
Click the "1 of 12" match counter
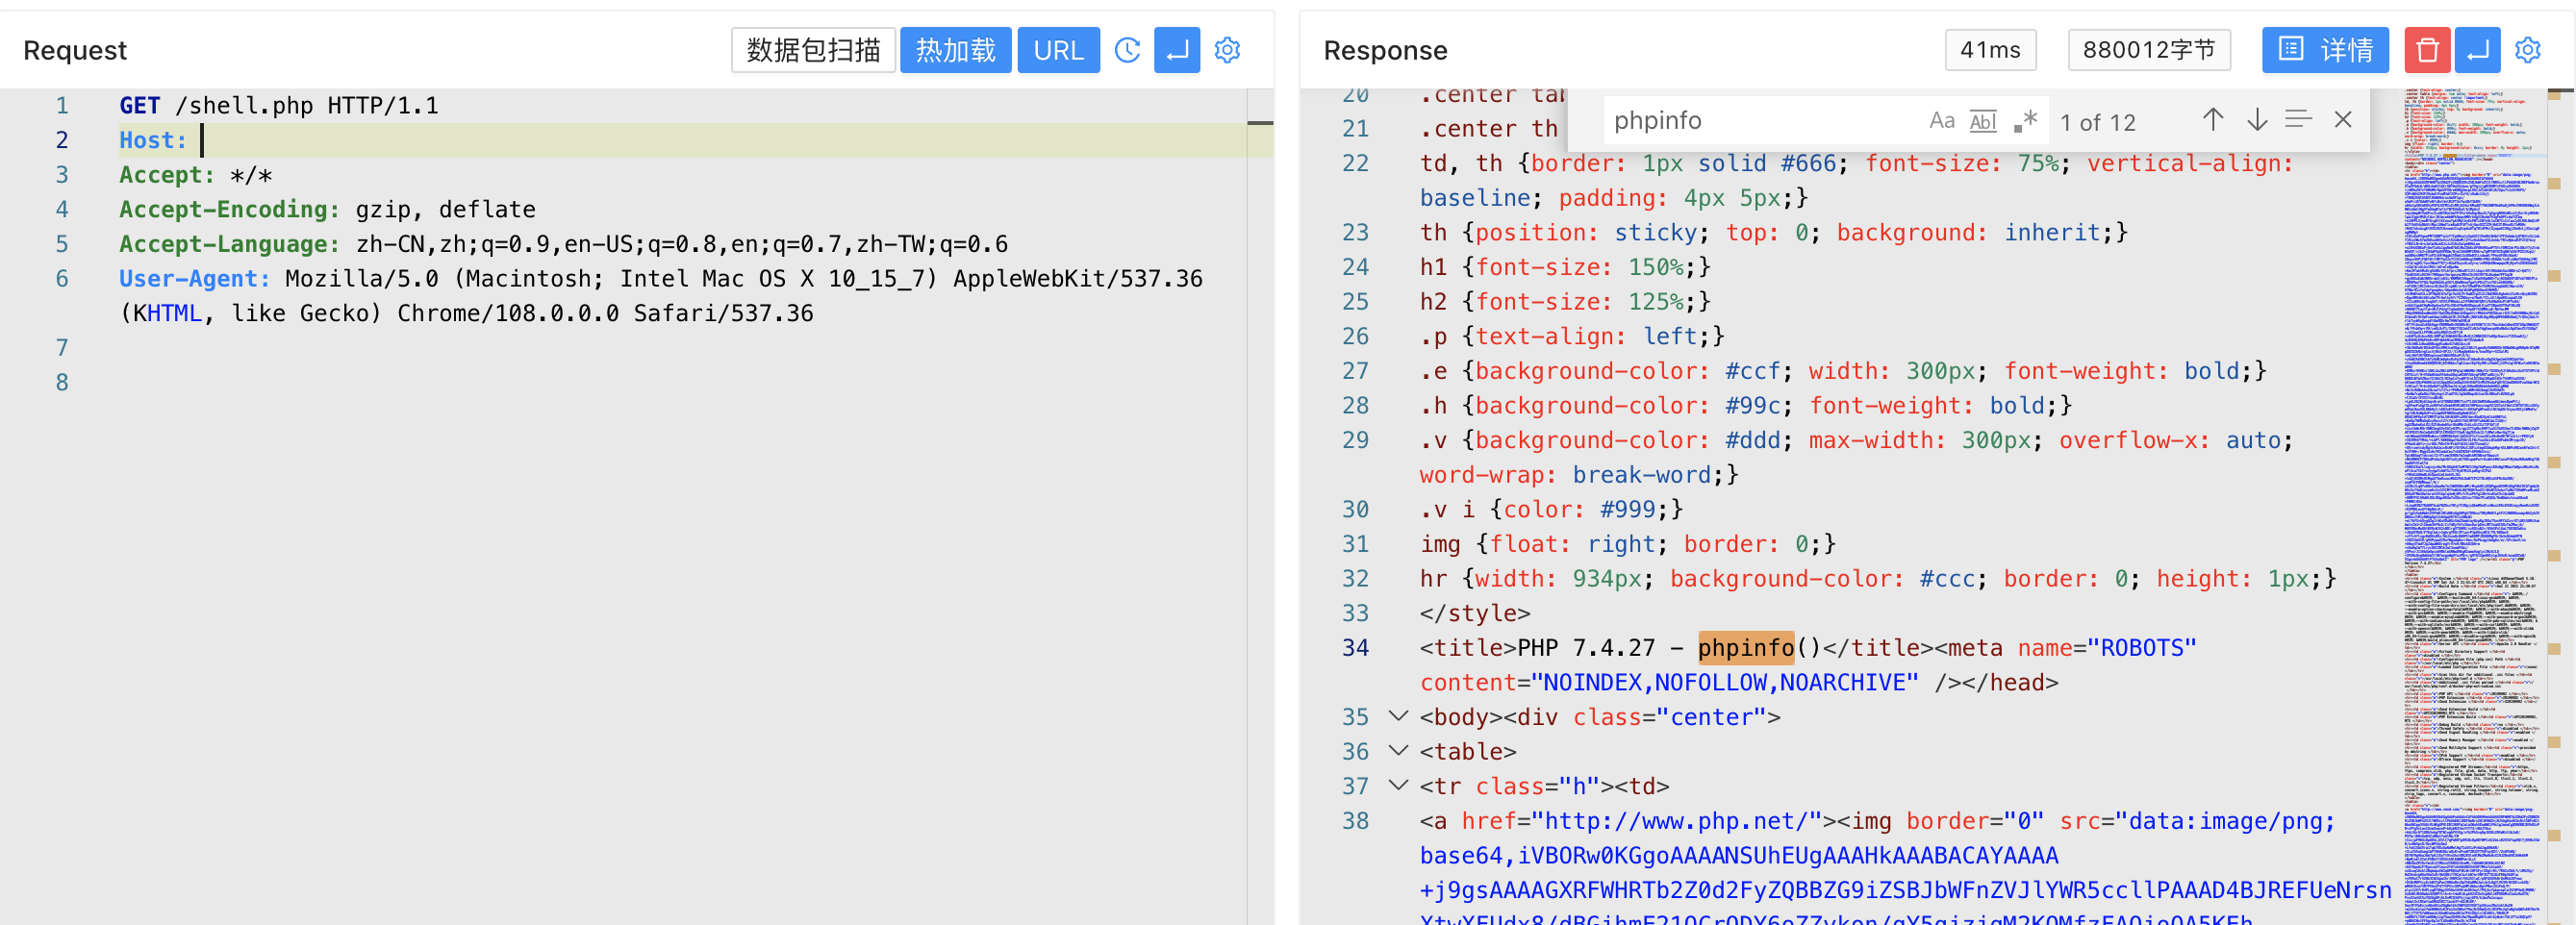click(x=2097, y=122)
